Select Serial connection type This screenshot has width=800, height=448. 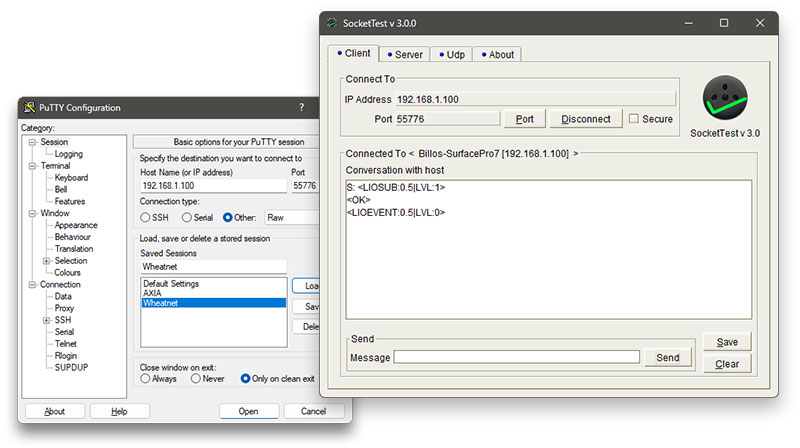[x=187, y=217]
